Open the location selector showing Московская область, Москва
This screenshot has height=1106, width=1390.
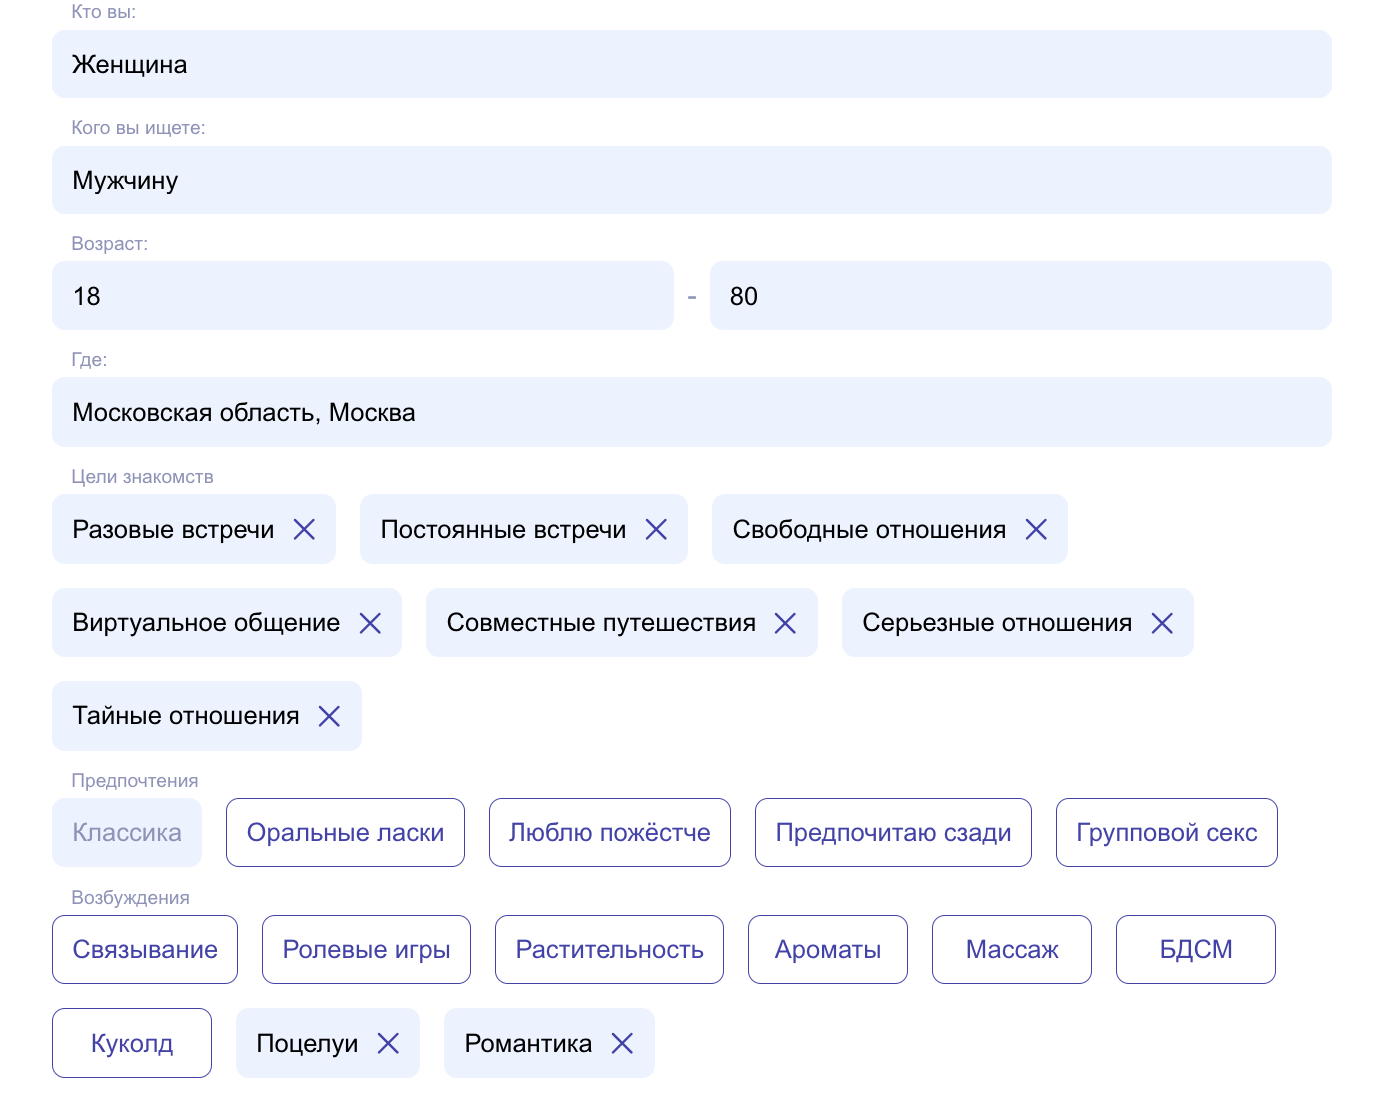[692, 412]
